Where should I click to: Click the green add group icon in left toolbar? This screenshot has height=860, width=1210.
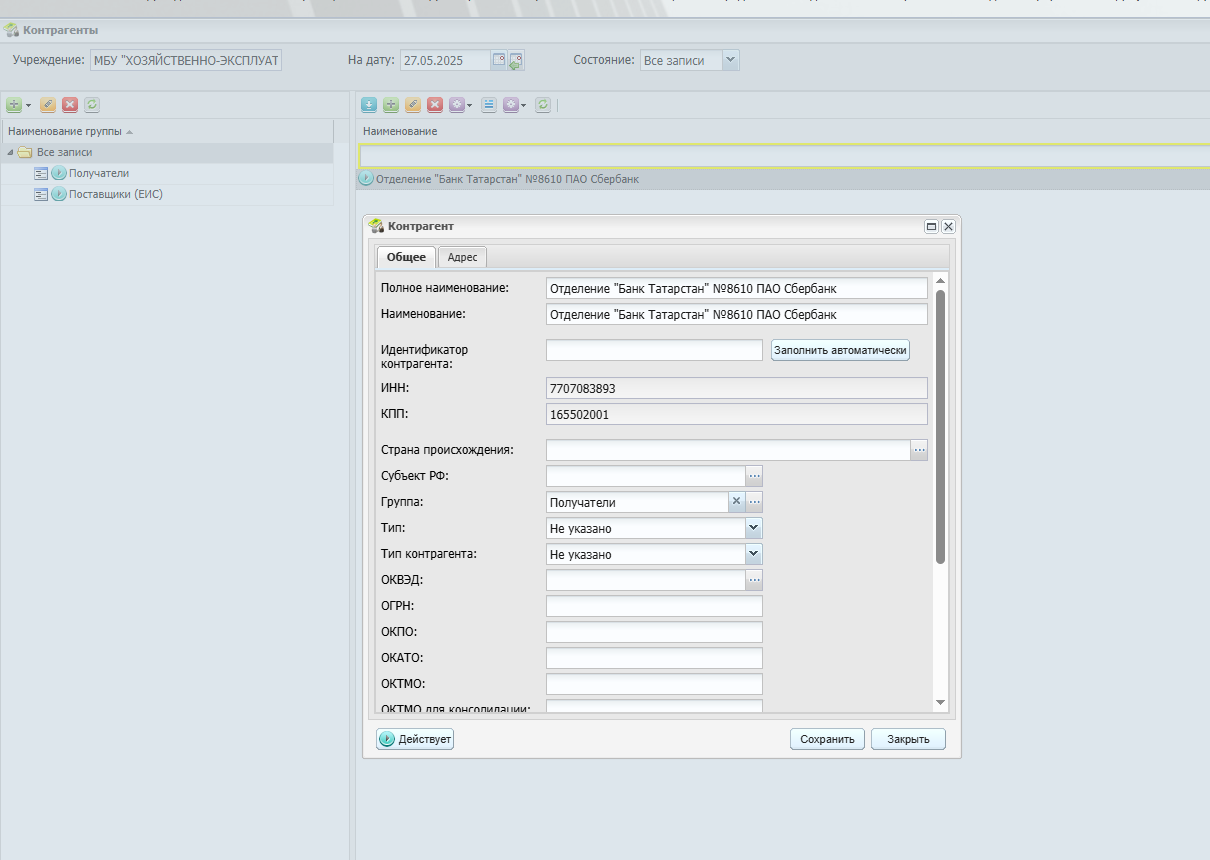(x=14, y=104)
